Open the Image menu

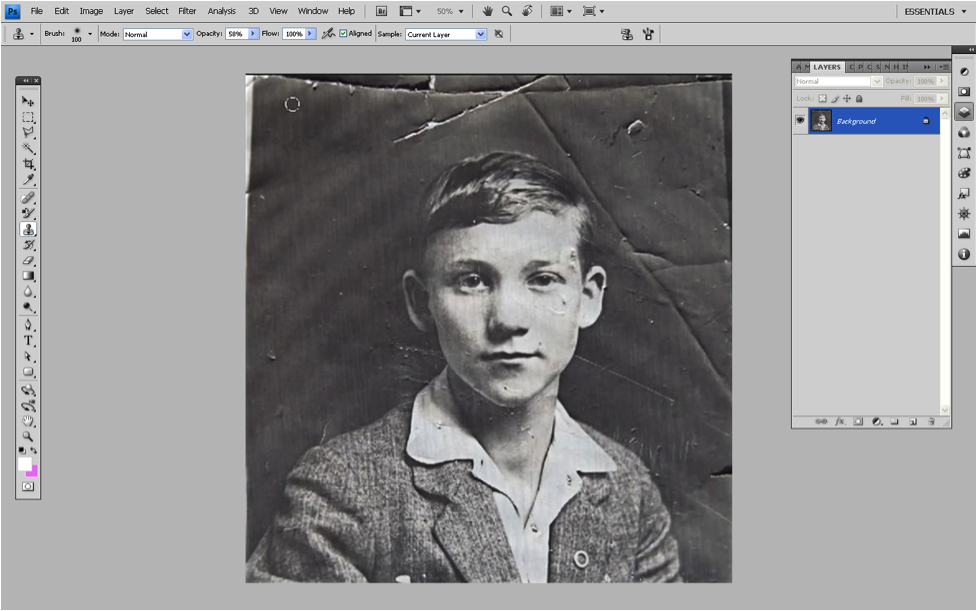(x=91, y=11)
